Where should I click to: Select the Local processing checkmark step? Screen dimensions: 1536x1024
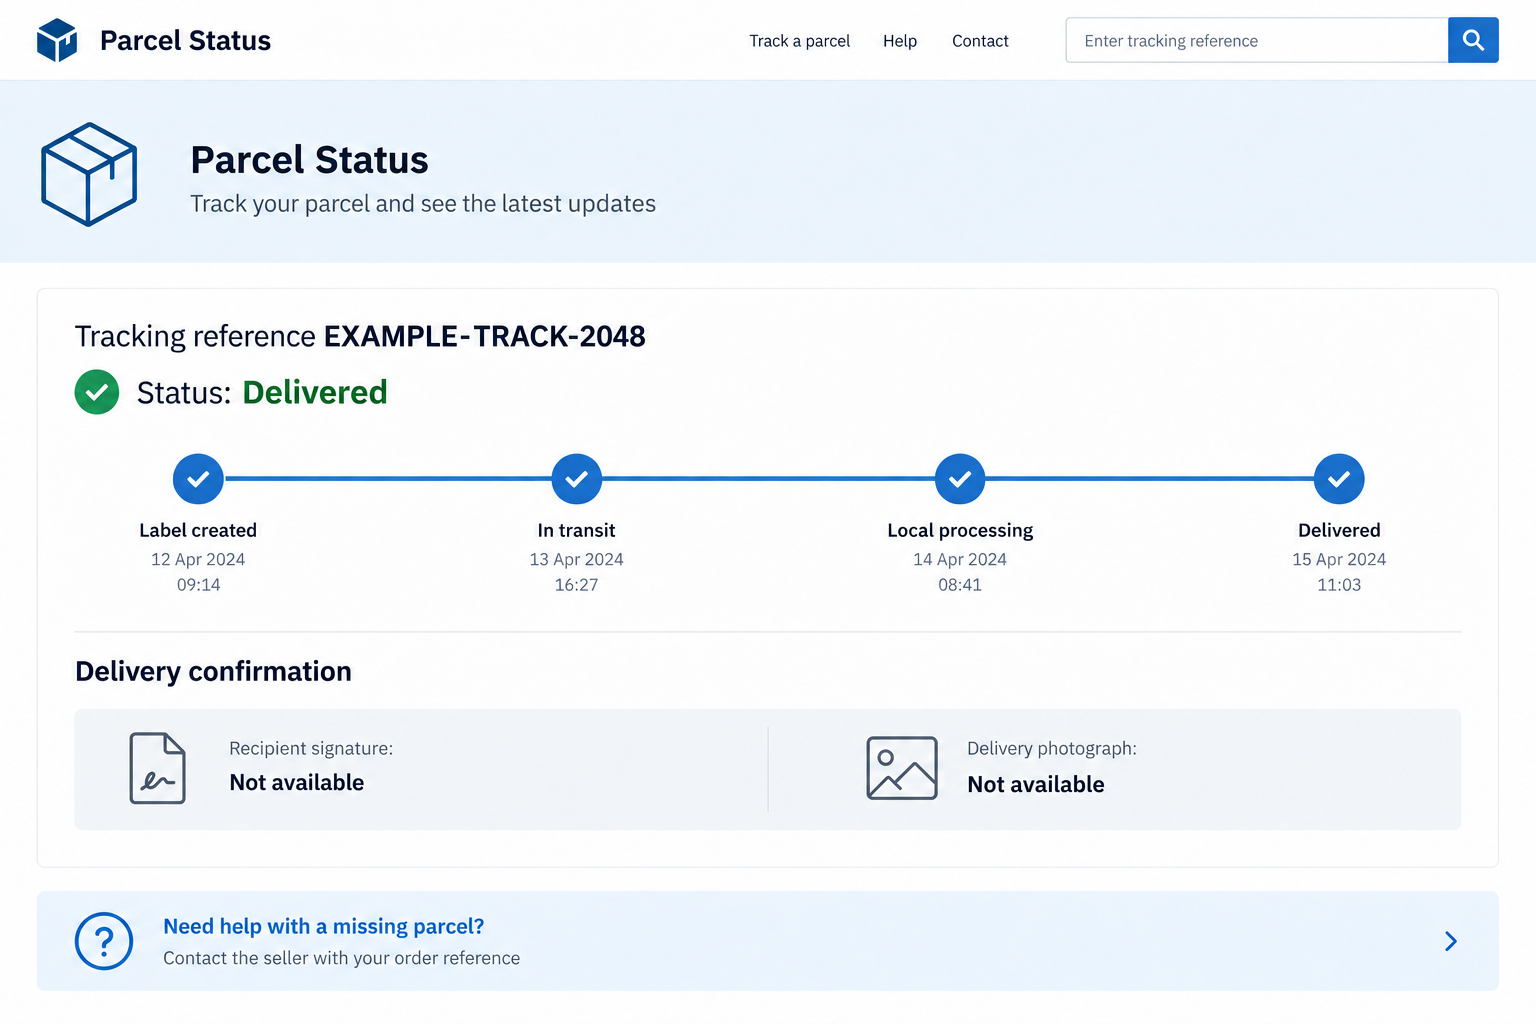(x=960, y=479)
